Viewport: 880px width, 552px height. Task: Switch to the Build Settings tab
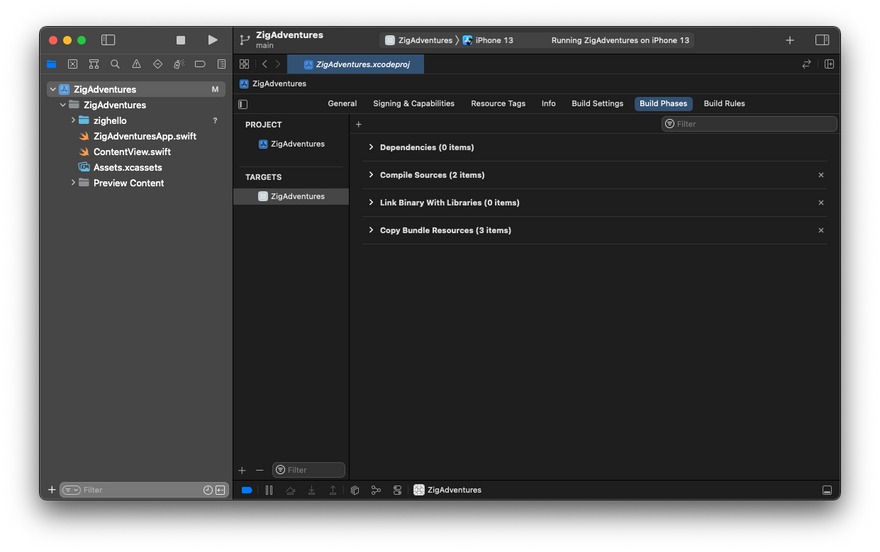click(x=597, y=104)
